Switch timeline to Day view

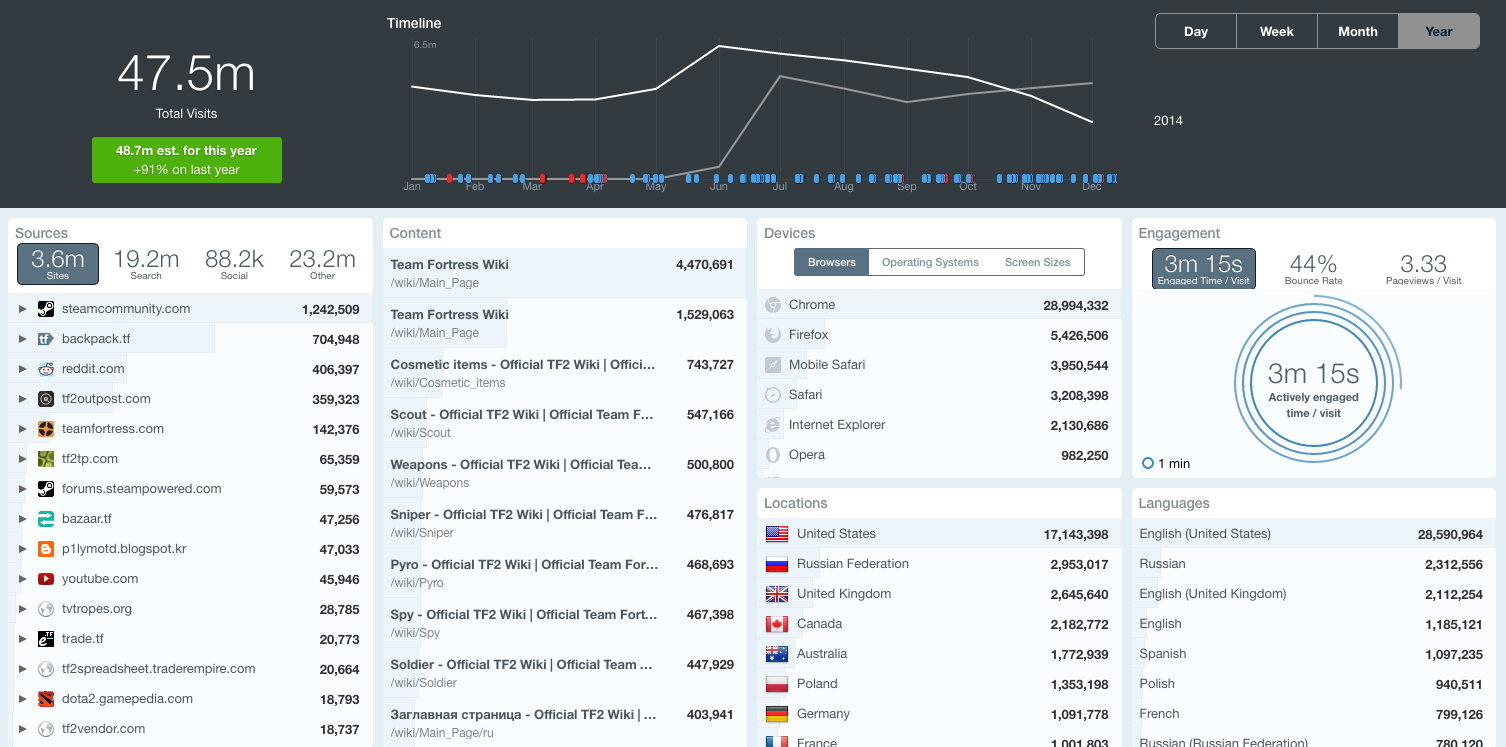pyautogui.click(x=1196, y=31)
